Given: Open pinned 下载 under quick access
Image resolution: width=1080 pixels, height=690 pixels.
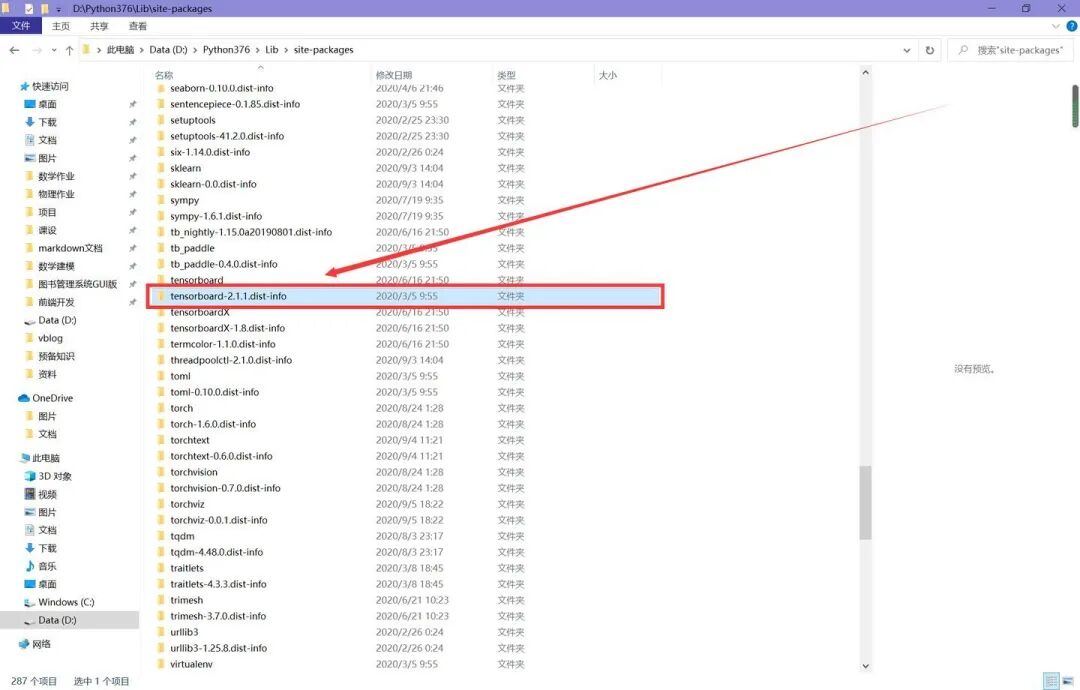Looking at the screenshot, I should 47,122.
